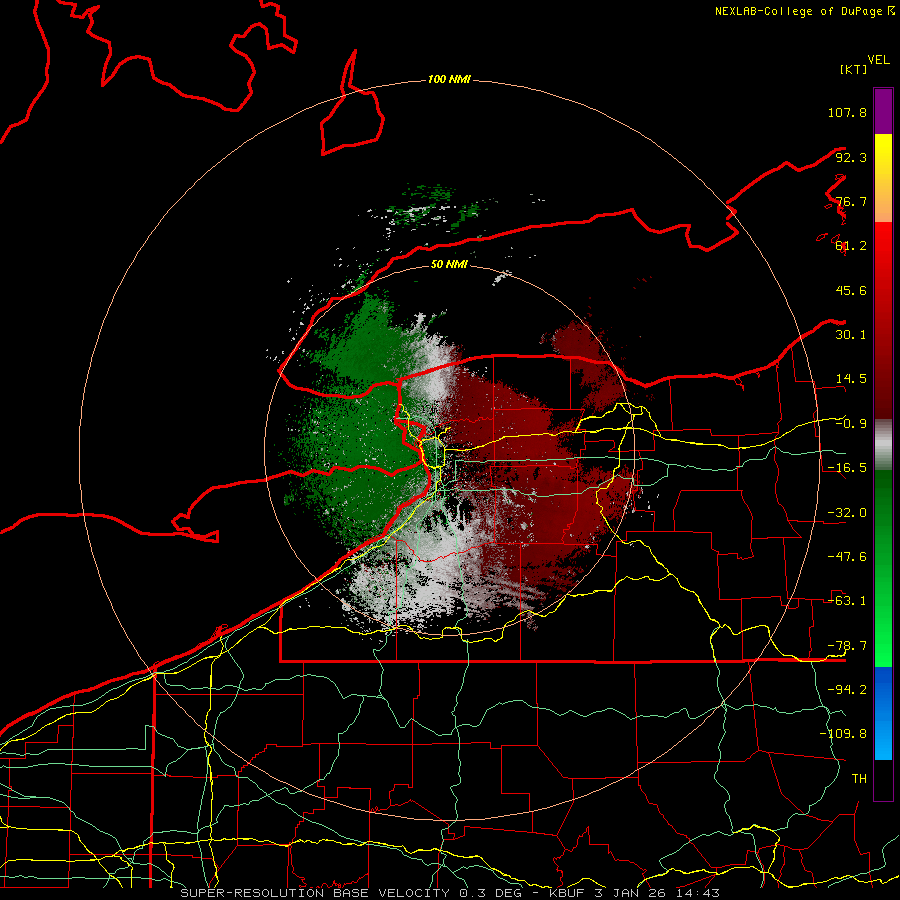Click the -94.2 legend value
The width and height of the screenshot is (900, 900).
tap(847, 690)
